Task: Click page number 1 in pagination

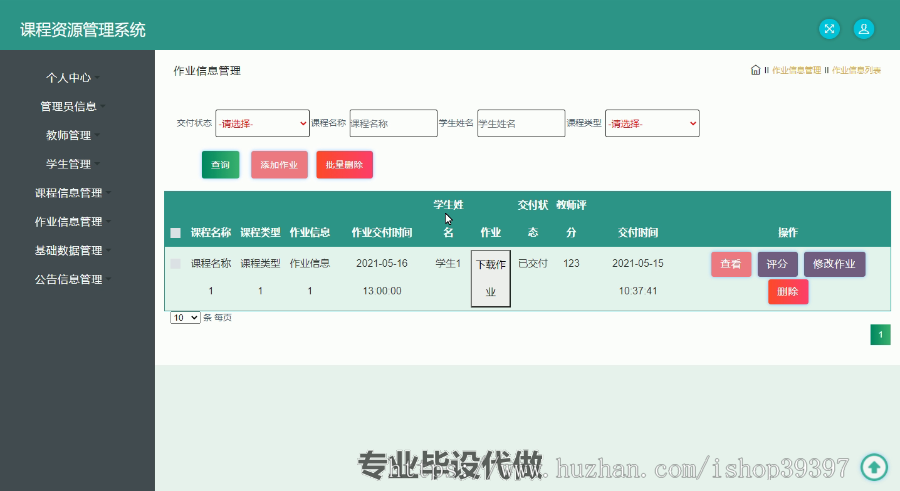Action: click(880, 334)
